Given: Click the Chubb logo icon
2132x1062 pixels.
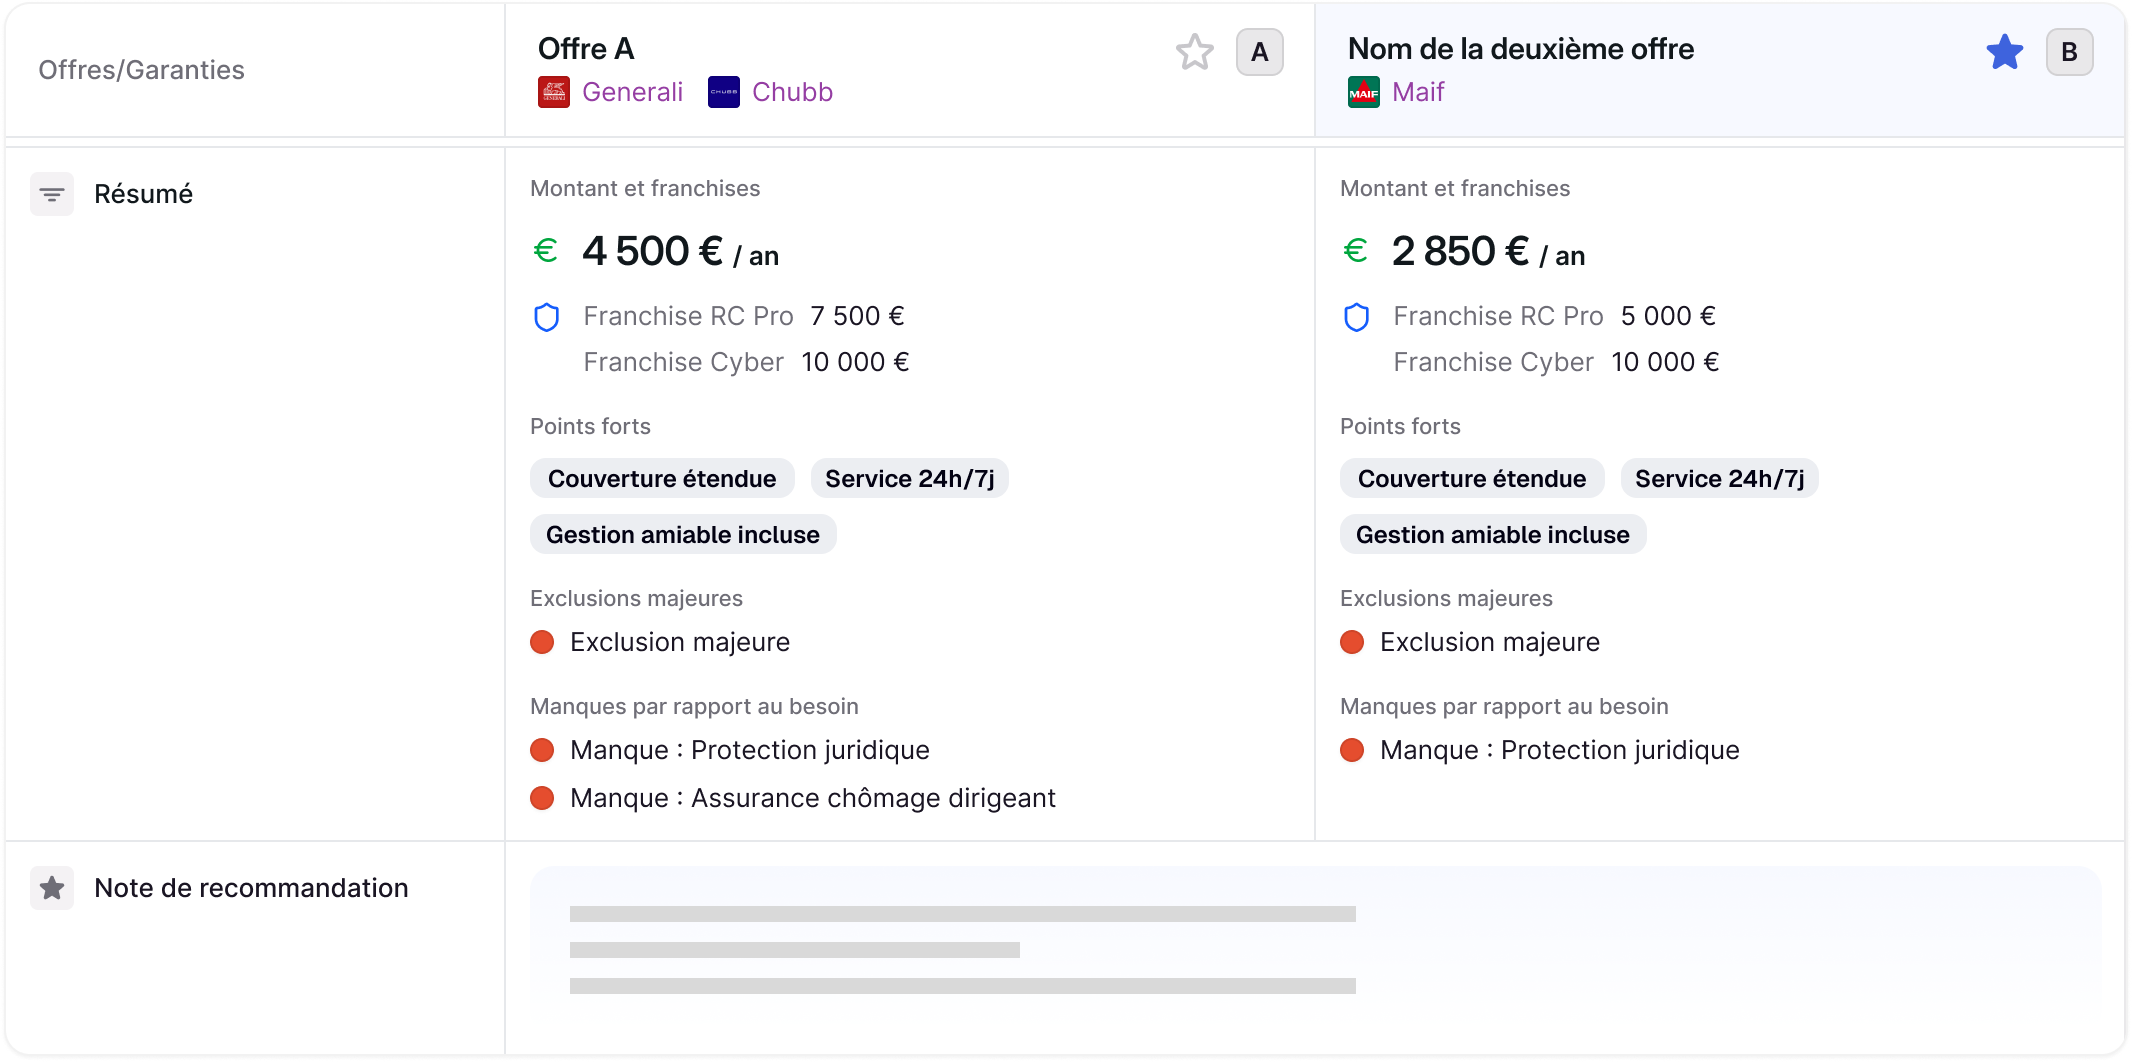Looking at the screenshot, I should [724, 92].
